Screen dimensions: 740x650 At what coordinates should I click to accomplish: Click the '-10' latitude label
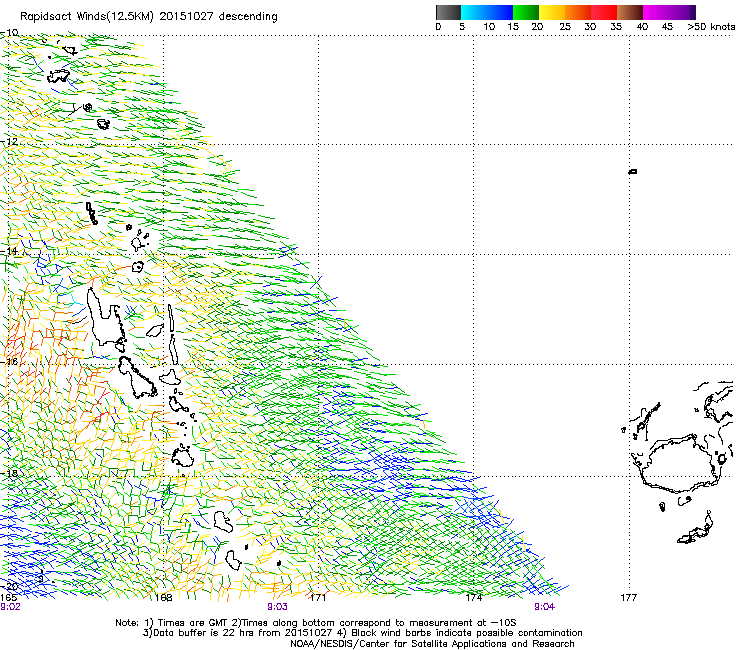(x=9, y=33)
